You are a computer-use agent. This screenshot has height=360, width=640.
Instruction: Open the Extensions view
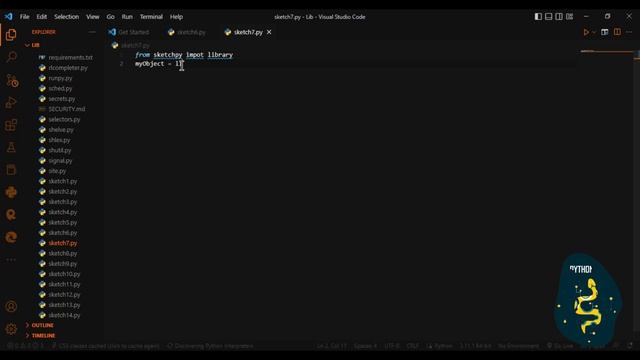point(11,125)
